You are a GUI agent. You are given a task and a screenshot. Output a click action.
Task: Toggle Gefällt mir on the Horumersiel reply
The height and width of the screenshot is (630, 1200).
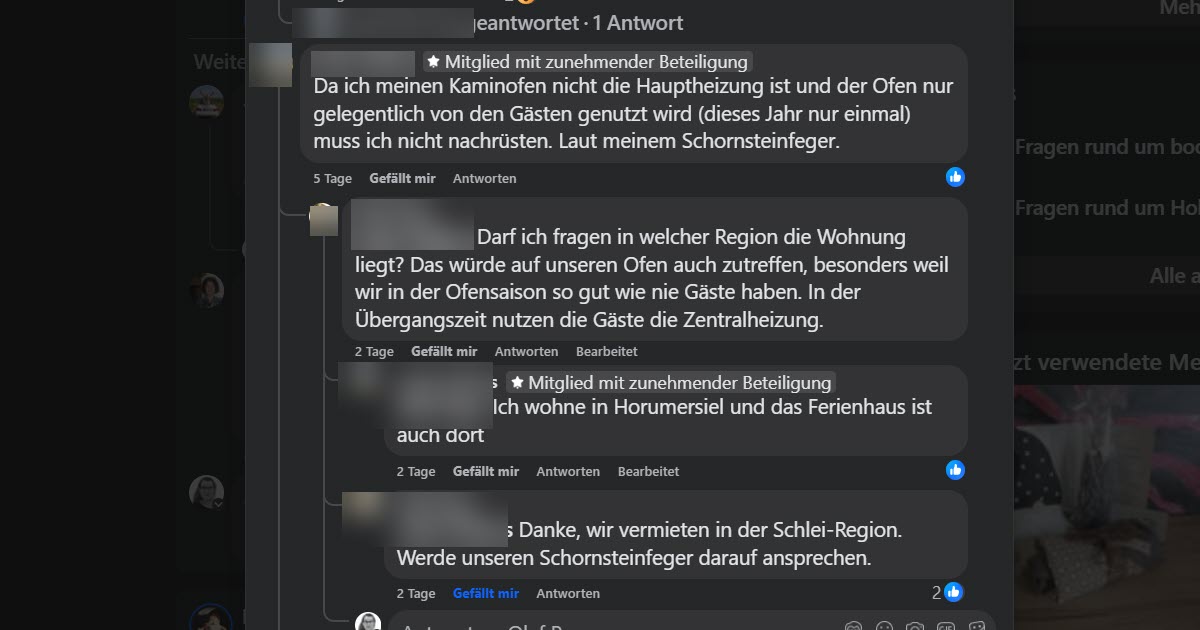[486, 471]
